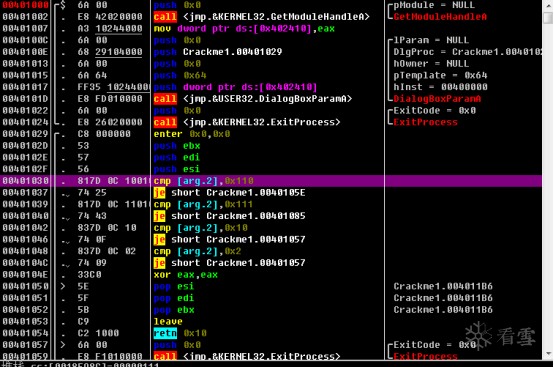Select address cell 0040100E
This screenshot has width=554, height=367.
click(25, 52)
